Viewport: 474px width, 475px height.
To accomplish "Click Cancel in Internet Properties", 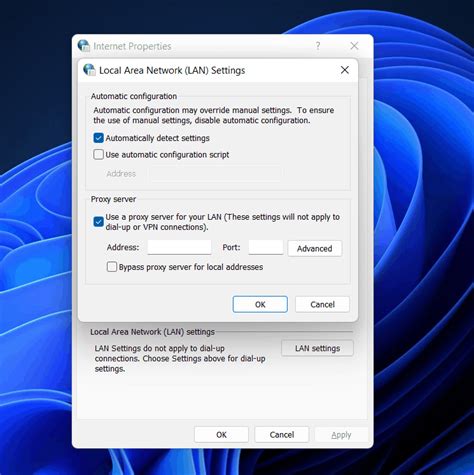I will tap(282, 435).
